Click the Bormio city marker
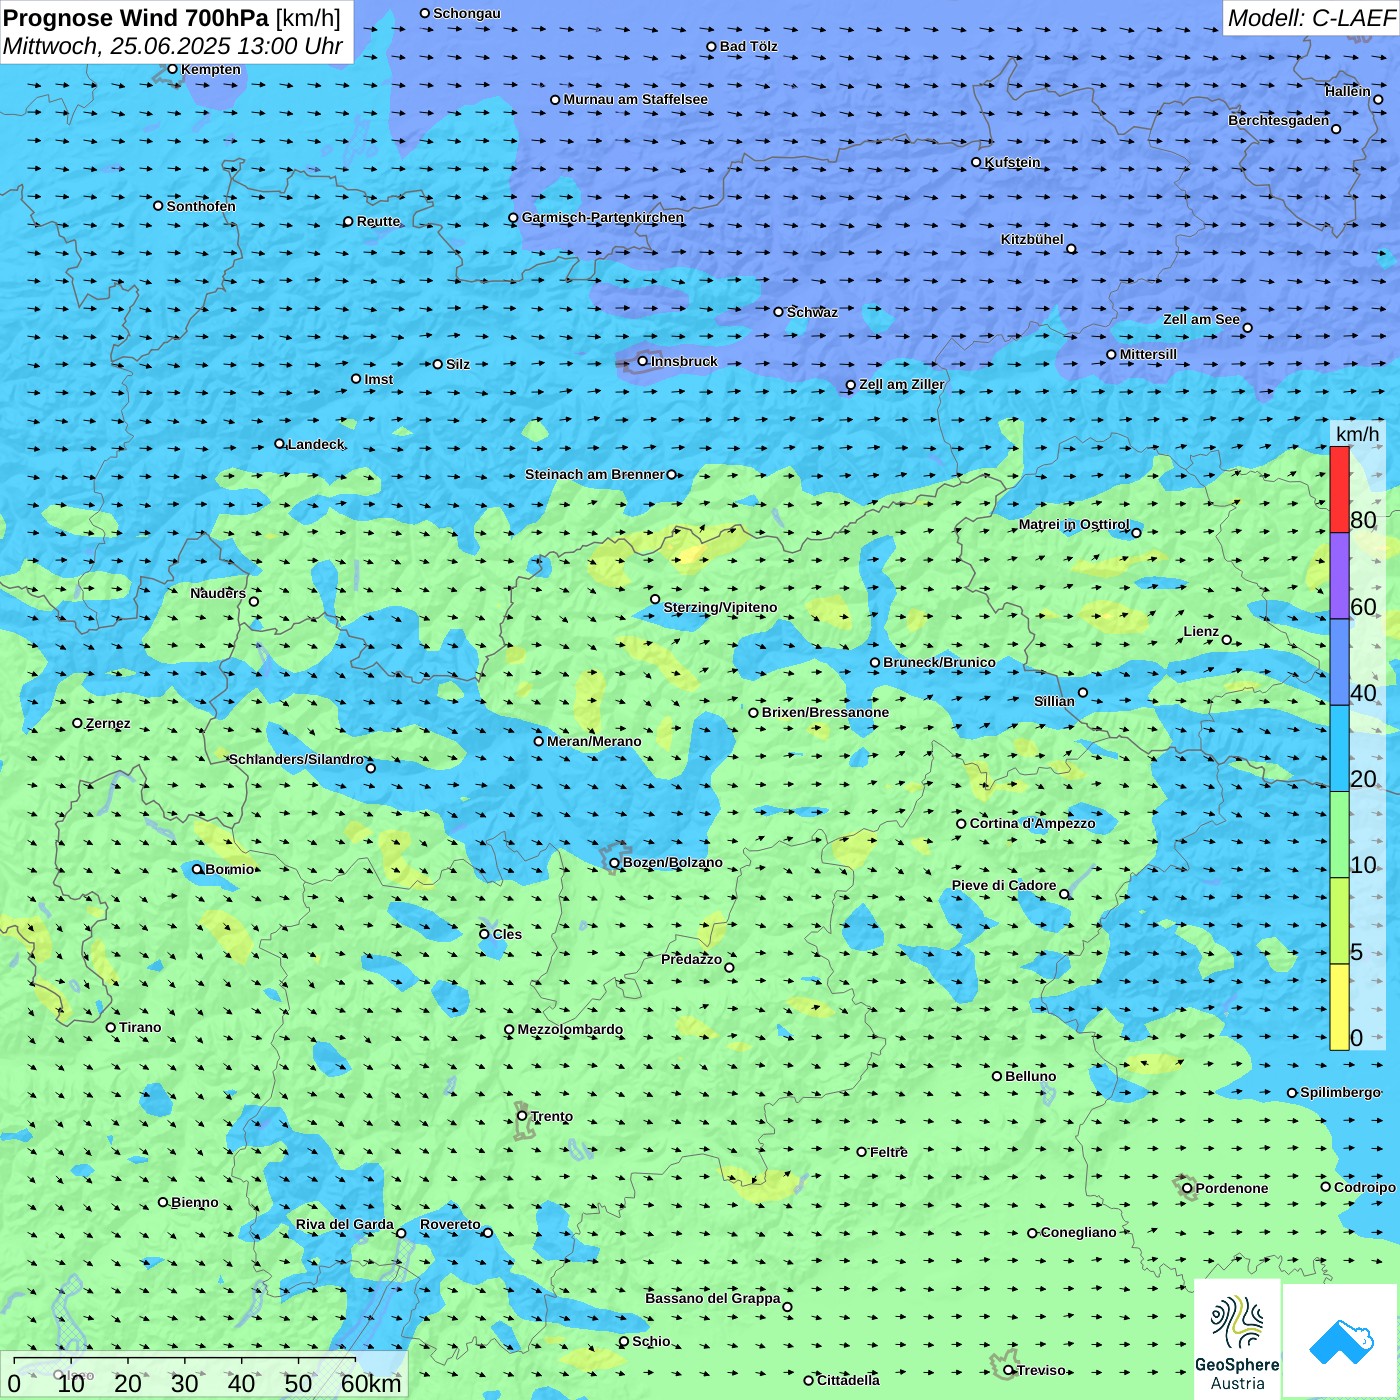Image resolution: width=1400 pixels, height=1400 pixels. (x=197, y=869)
